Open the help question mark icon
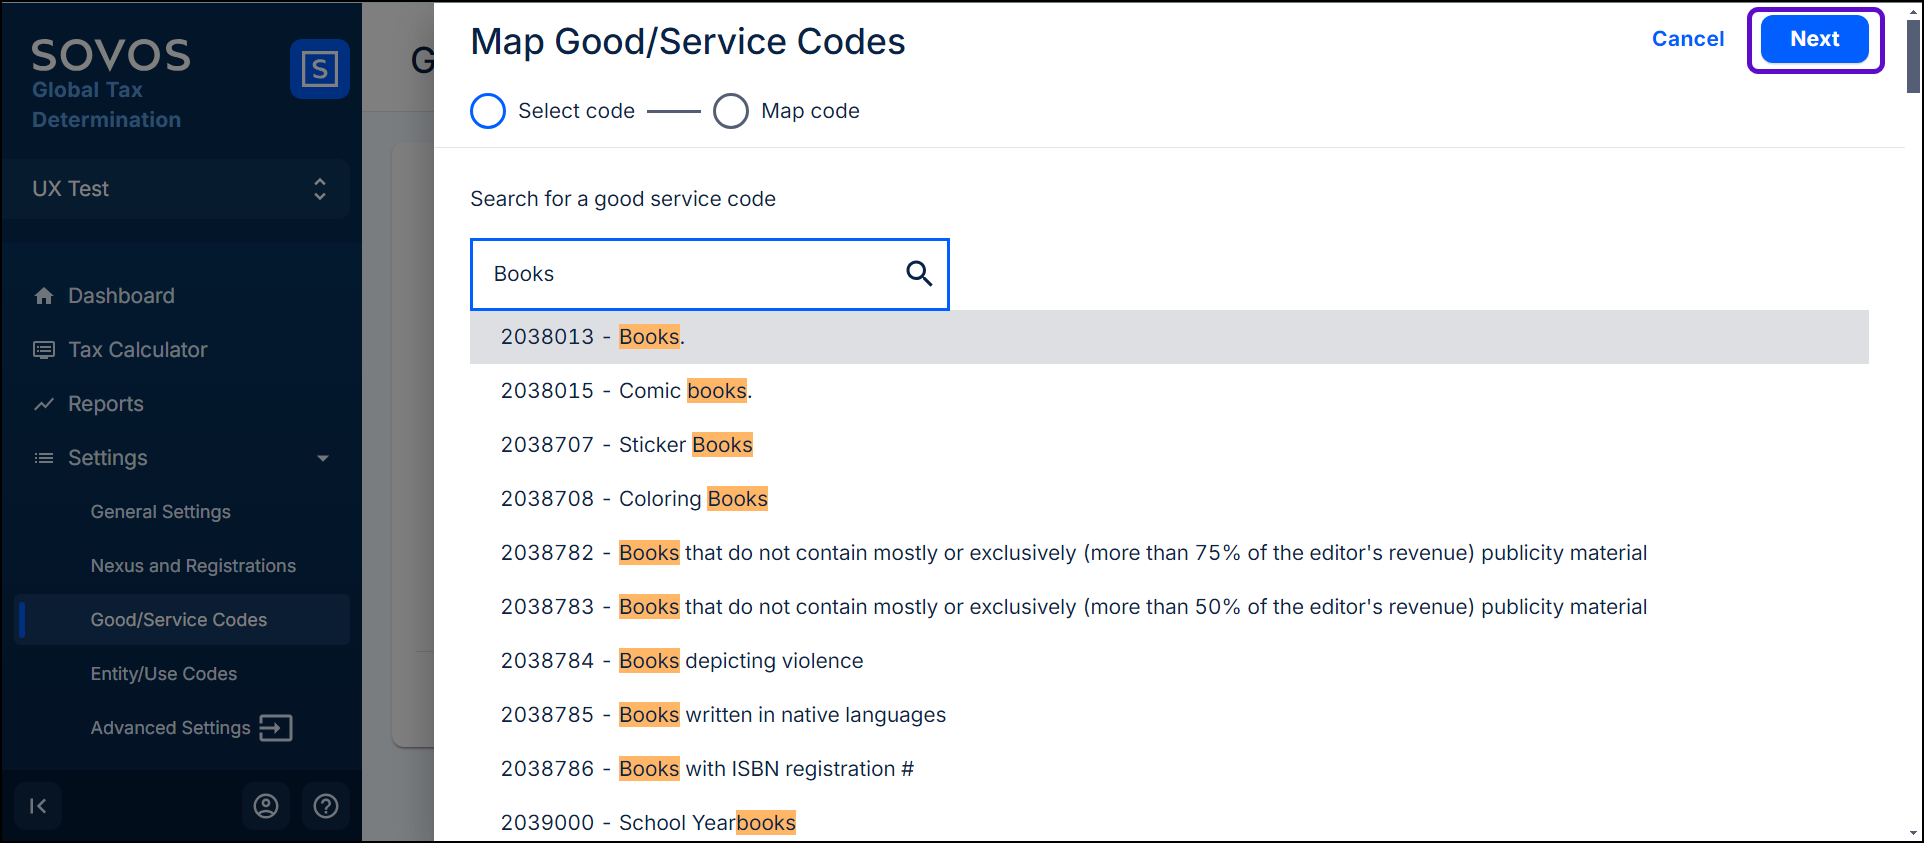 coord(326,806)
